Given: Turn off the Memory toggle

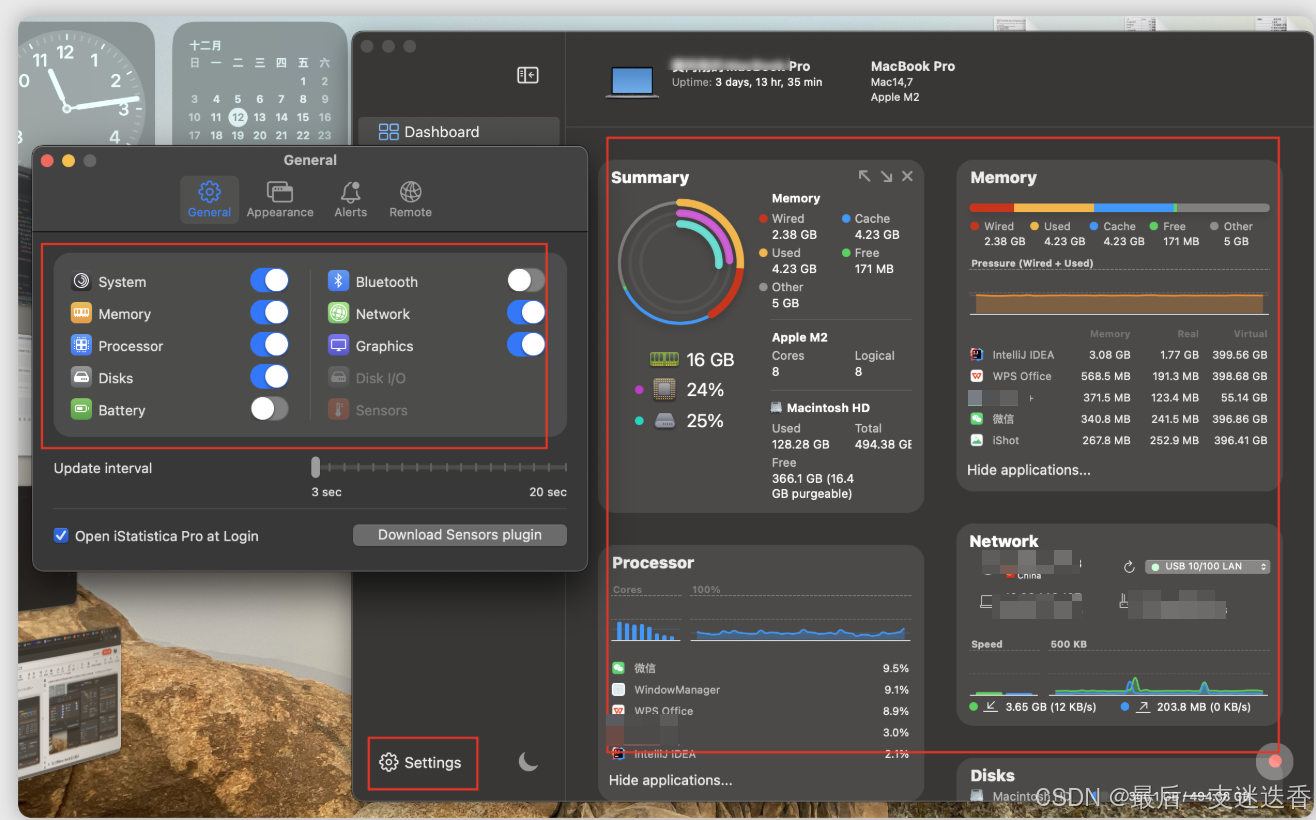Looking at the screenshot, I should [269, 313].
